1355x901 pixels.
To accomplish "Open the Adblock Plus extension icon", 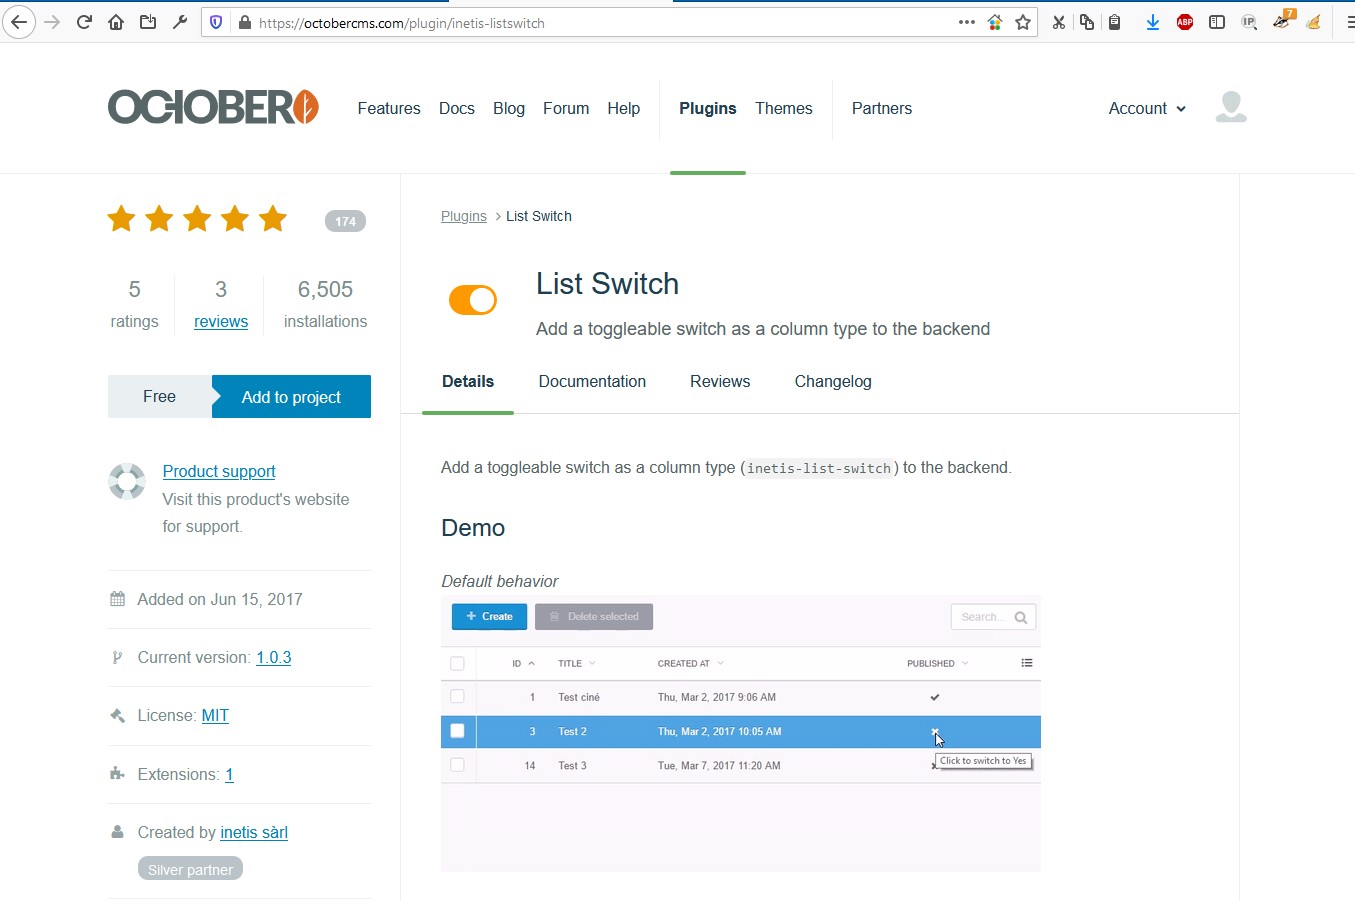I will coord(1185,22).
